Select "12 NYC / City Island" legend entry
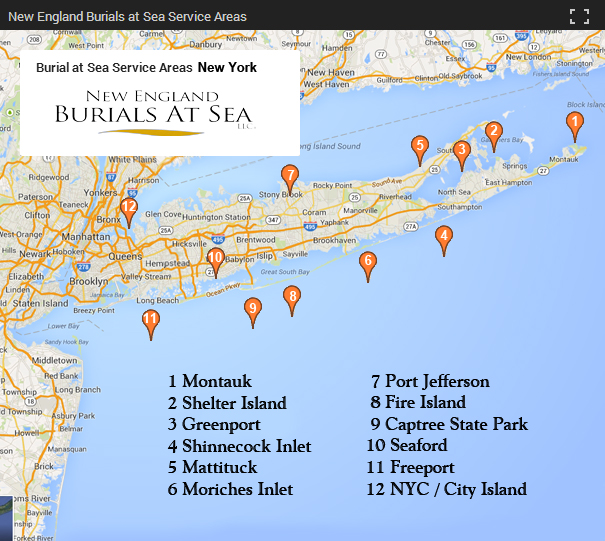605x541 pixels. click(x=446, y=490)
